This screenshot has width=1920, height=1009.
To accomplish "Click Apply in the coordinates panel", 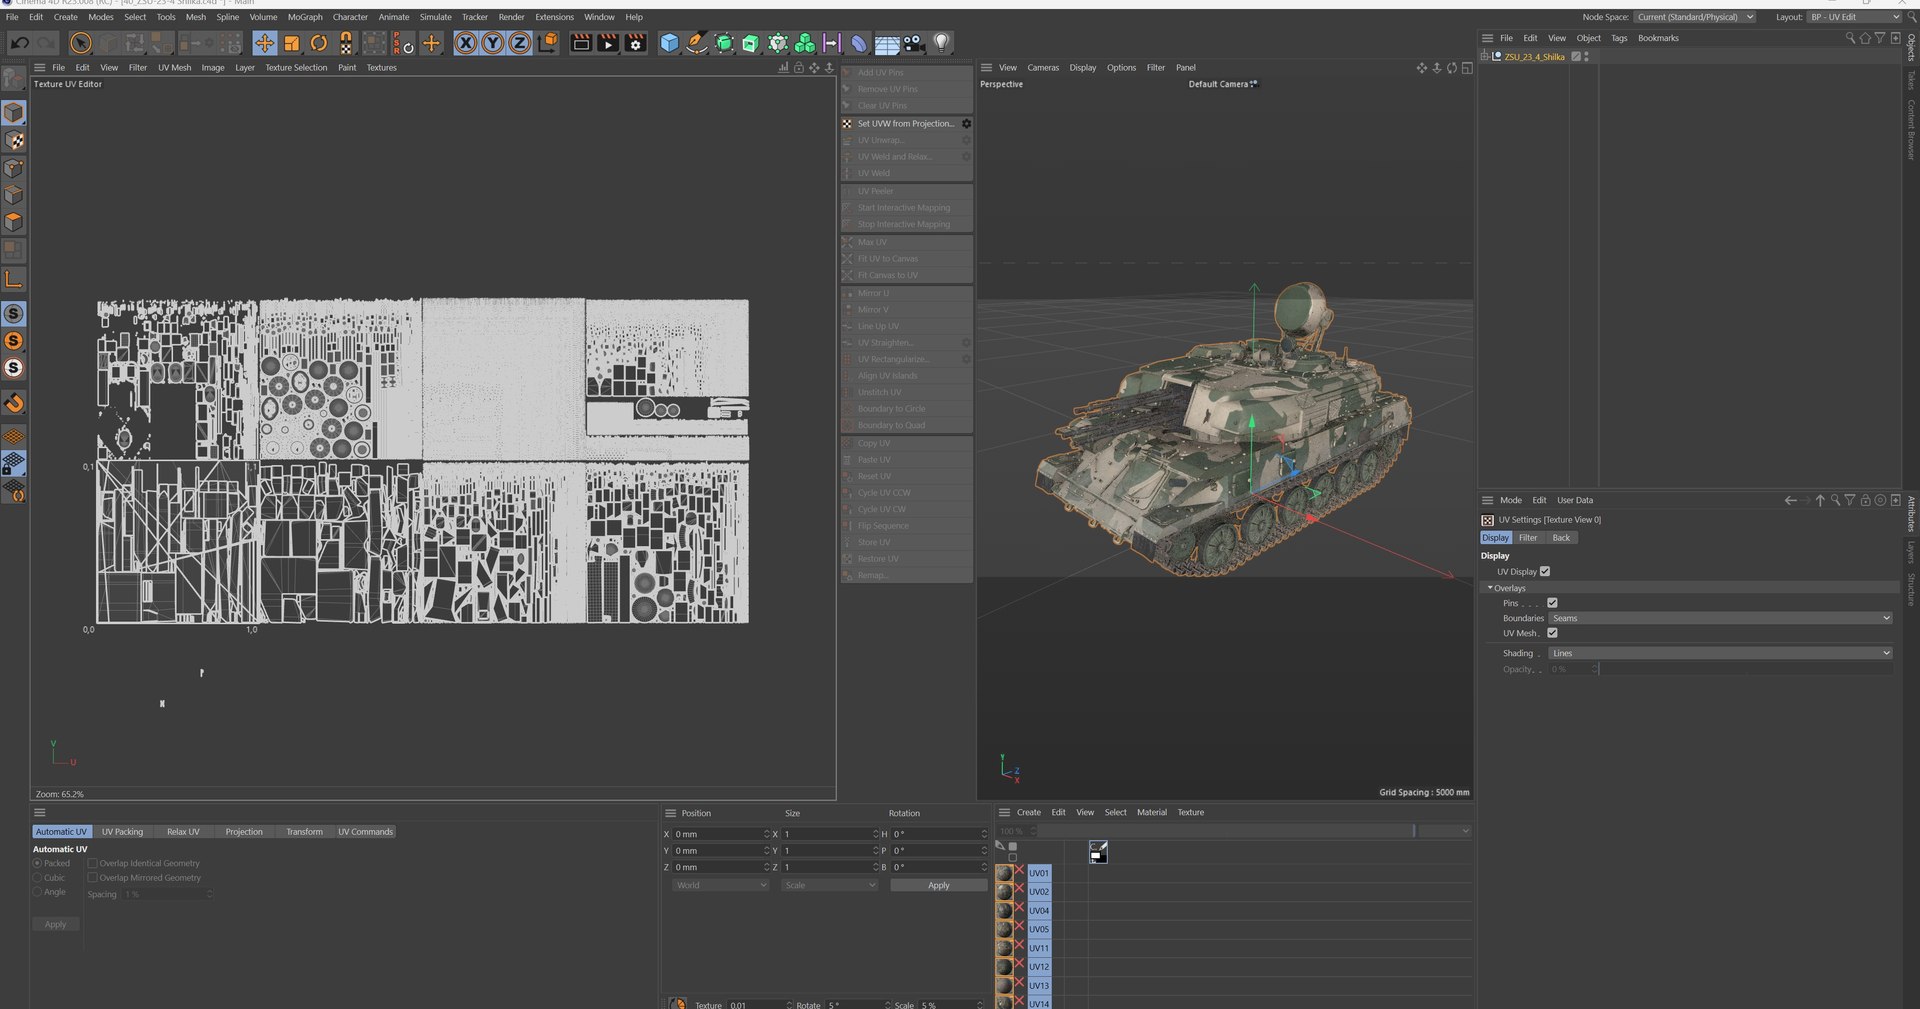I will click(x=938, y=885).
